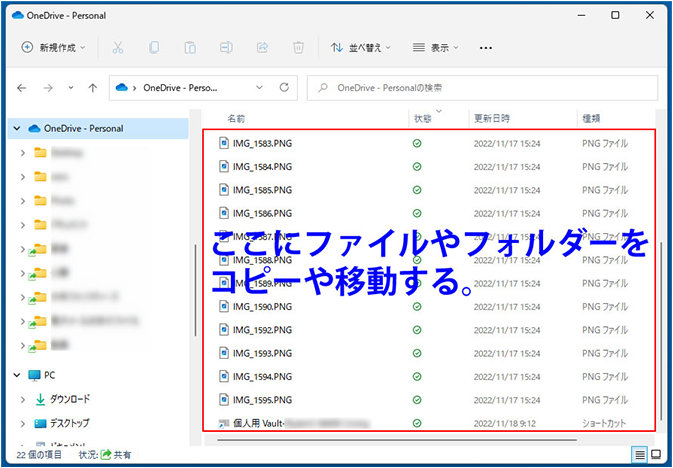Click the Copy icon in toolbar
This screenshot has width=673, height=468.
tap(154, 48)
